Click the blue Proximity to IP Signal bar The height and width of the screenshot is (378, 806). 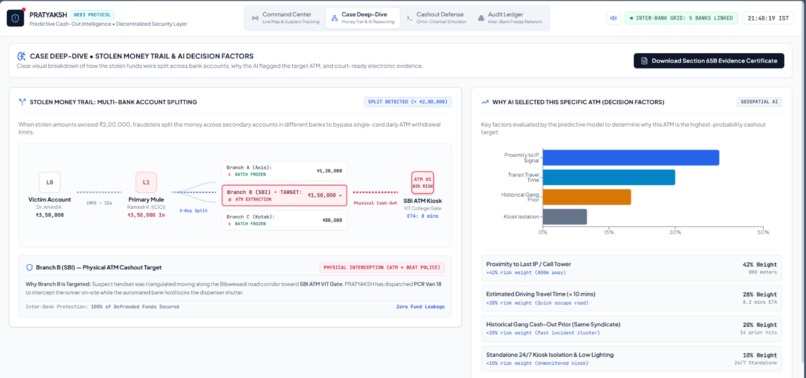point(631,158)
